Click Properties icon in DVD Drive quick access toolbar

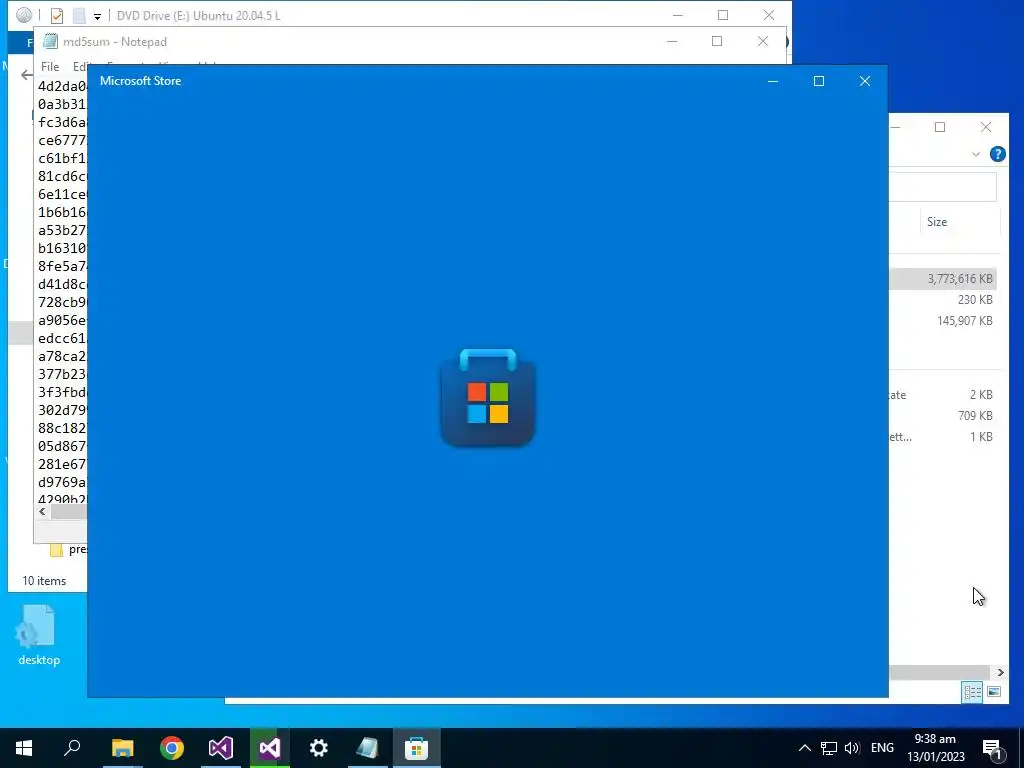pos(57,15)
